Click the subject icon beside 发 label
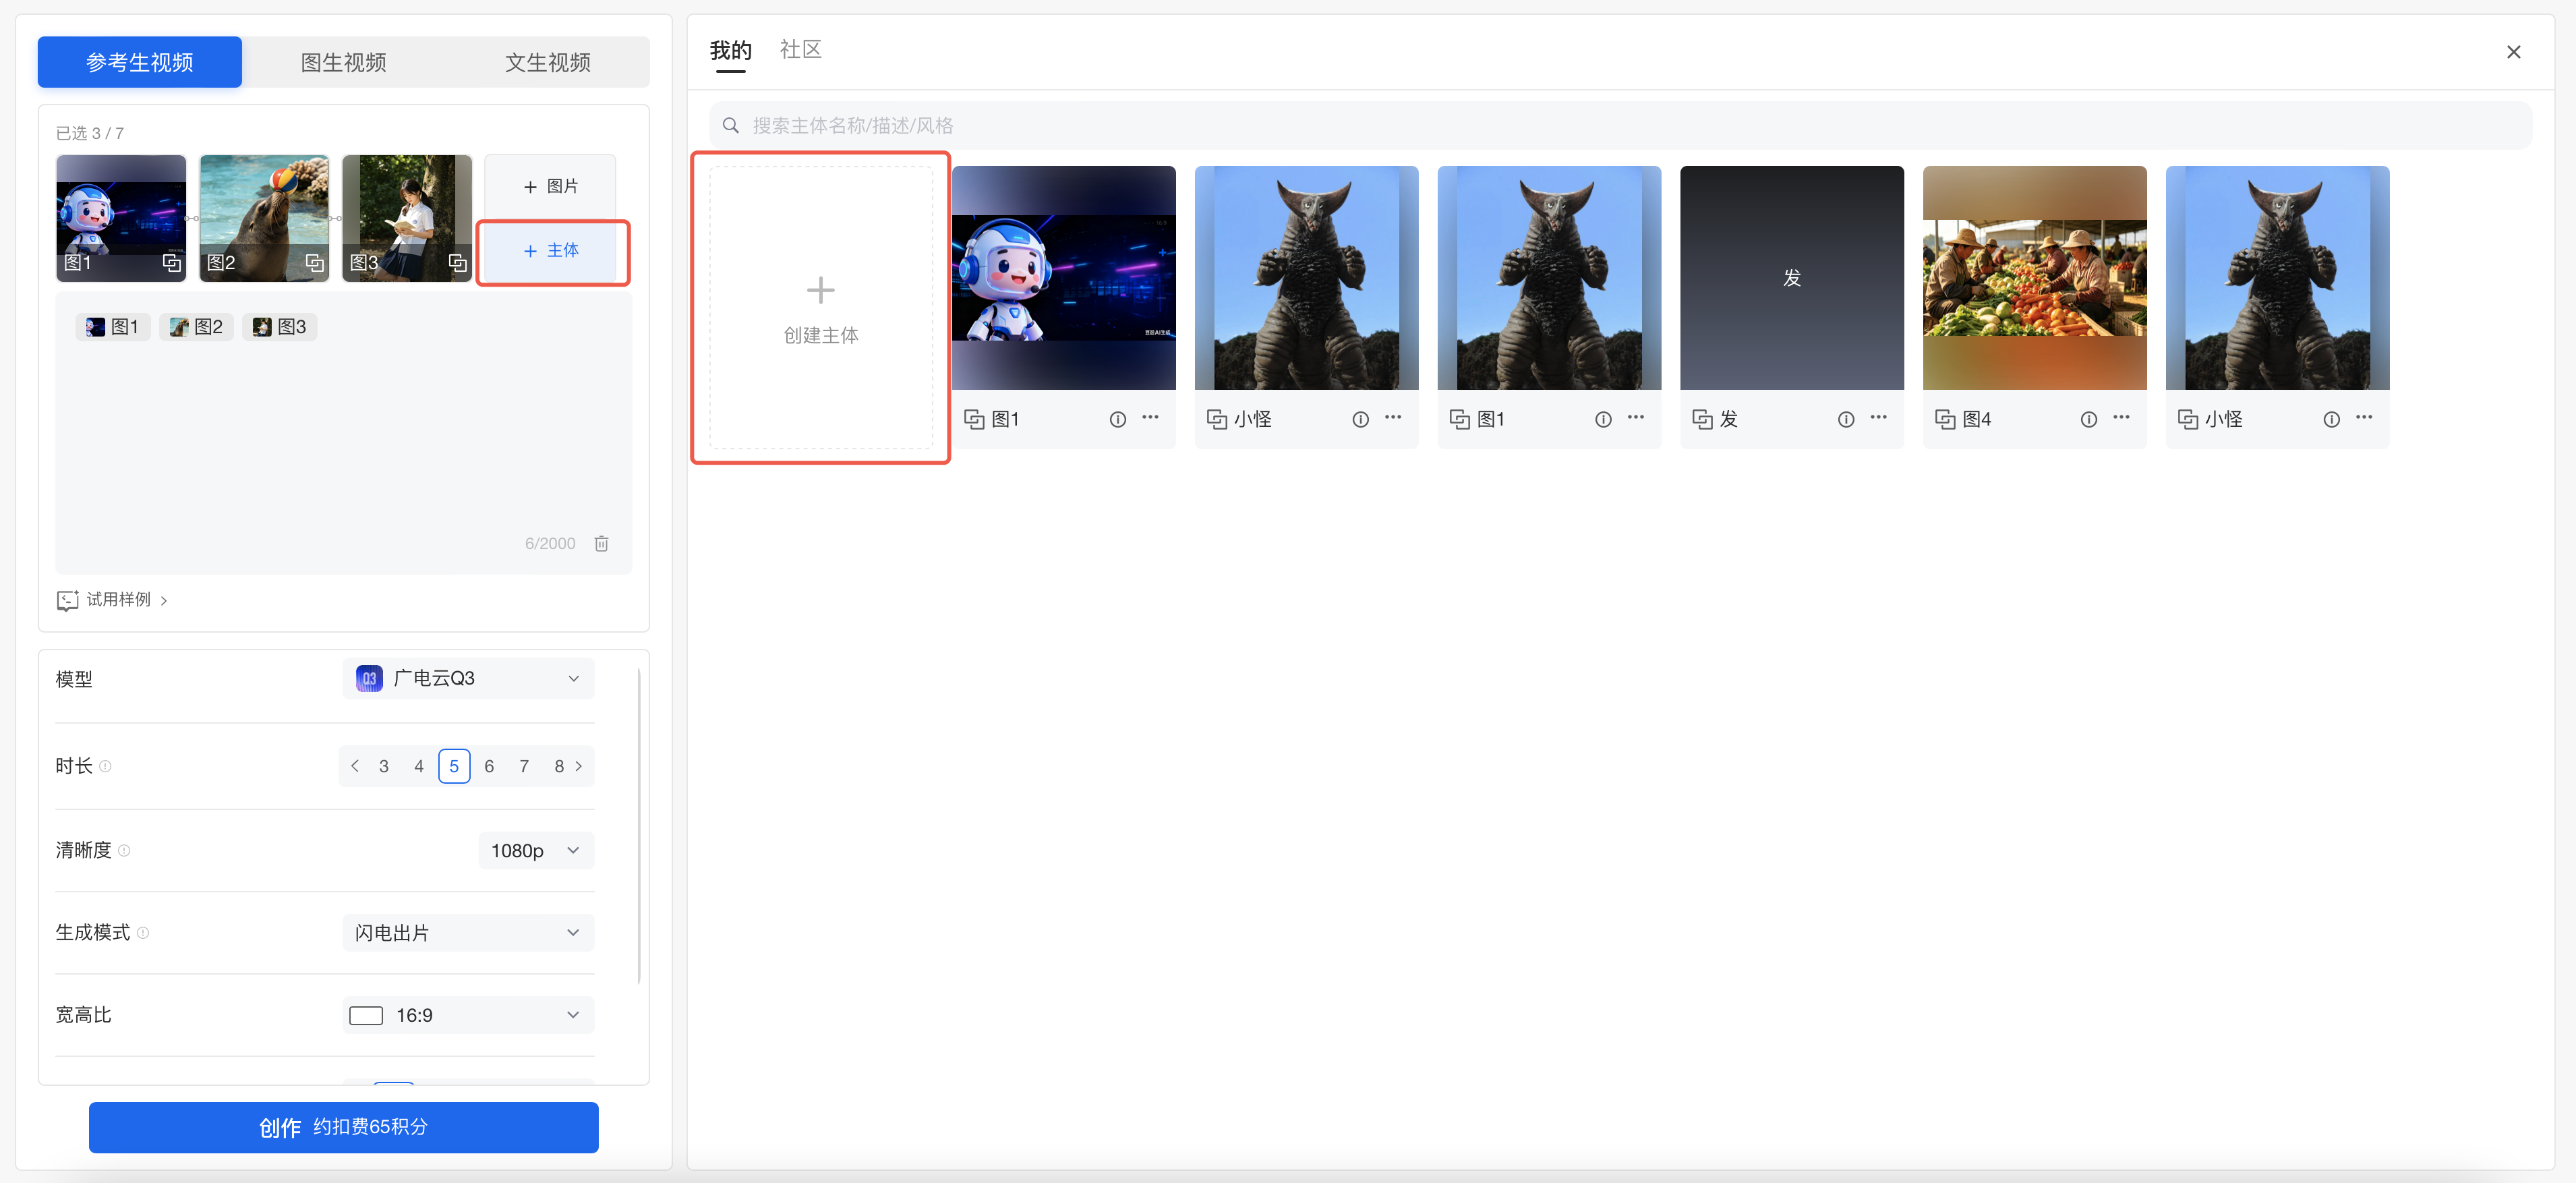2576x1183 pixels. click(x=1702, y=419)
